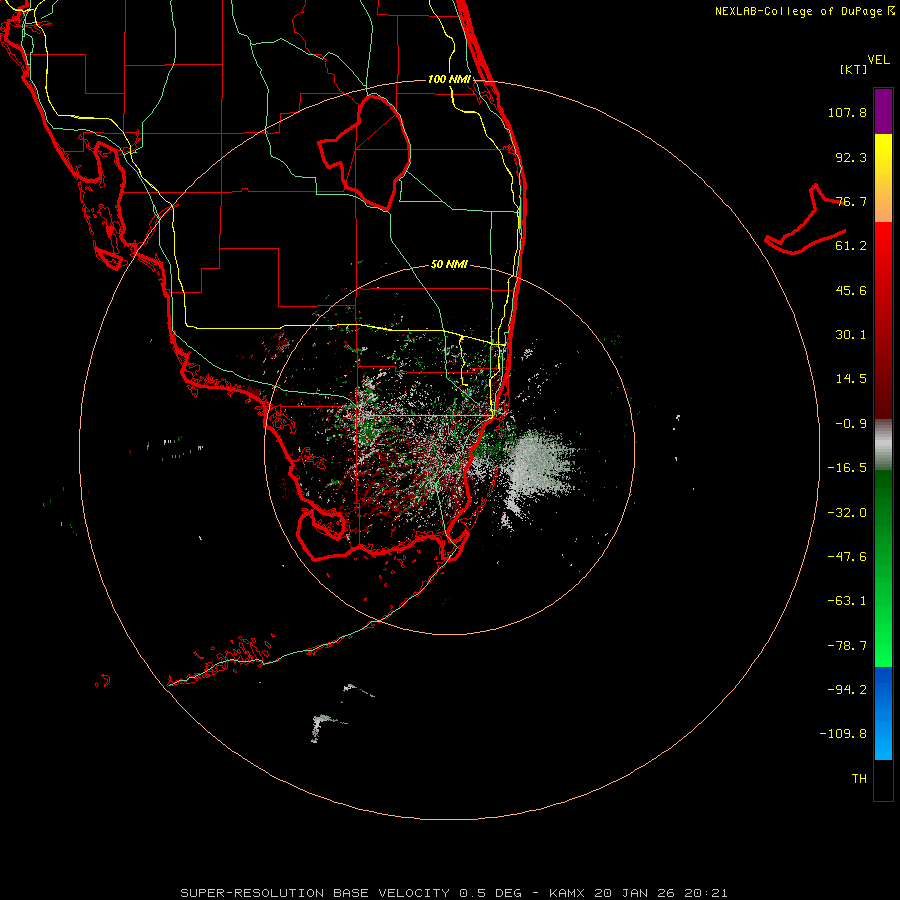Click the -109.8 legend value
This screenshot has height=900, width=900.
843,734
